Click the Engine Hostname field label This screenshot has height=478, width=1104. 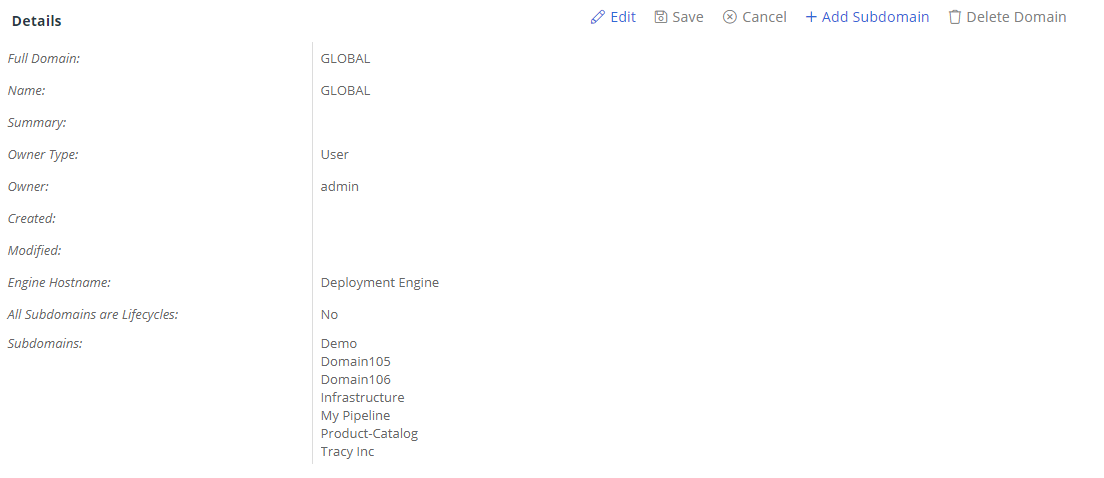[60, 283]
